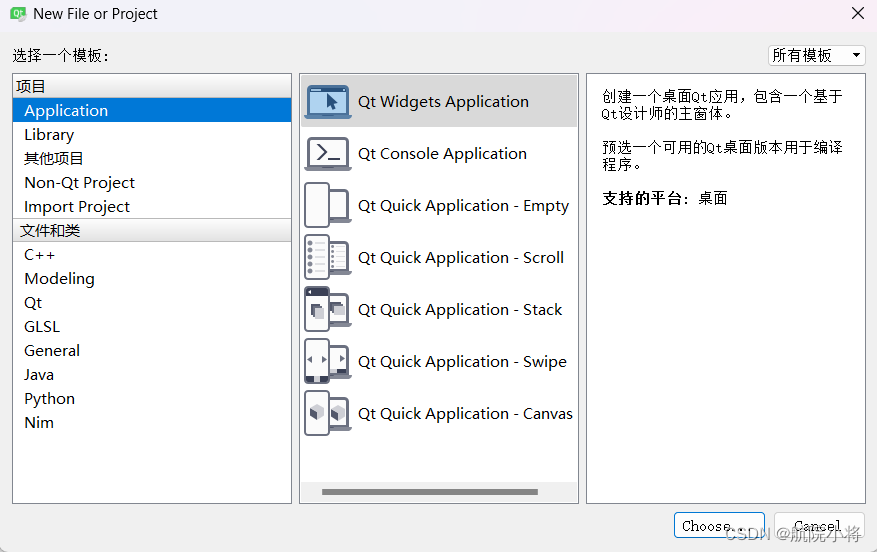Close the New File or Project dialog

(x=857, y=13)
